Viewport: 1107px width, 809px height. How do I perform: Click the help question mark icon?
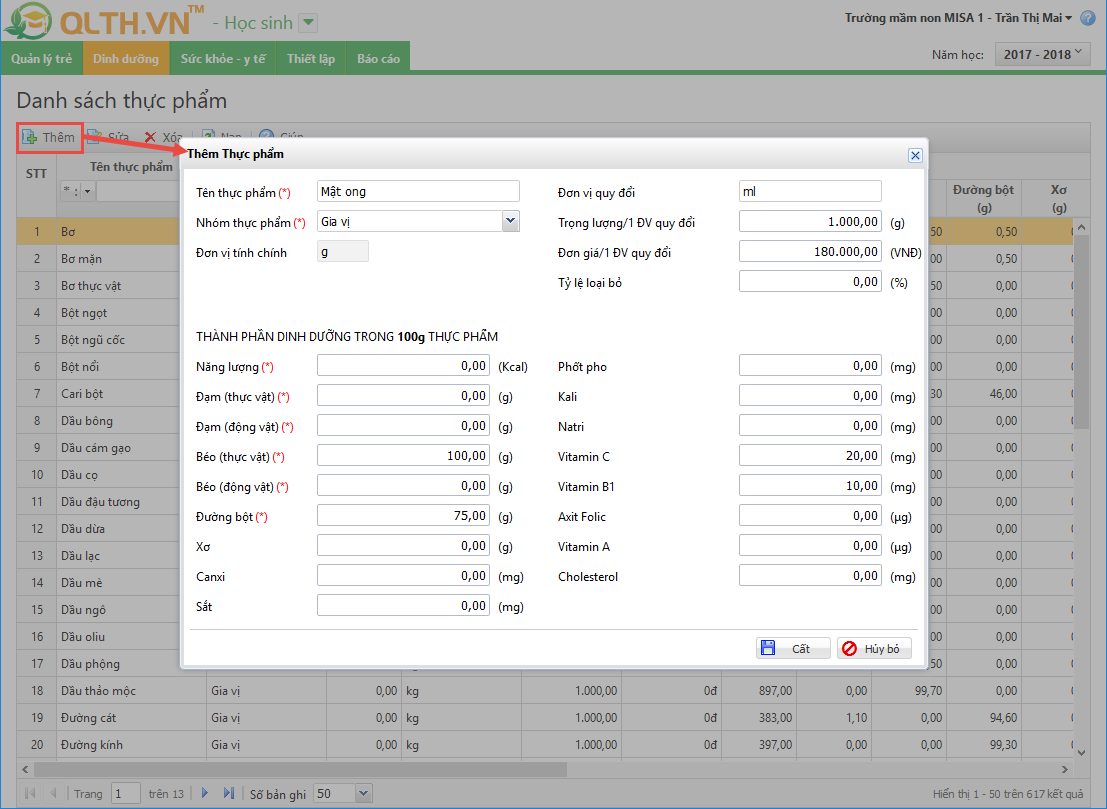click(x=1088, y=19)
